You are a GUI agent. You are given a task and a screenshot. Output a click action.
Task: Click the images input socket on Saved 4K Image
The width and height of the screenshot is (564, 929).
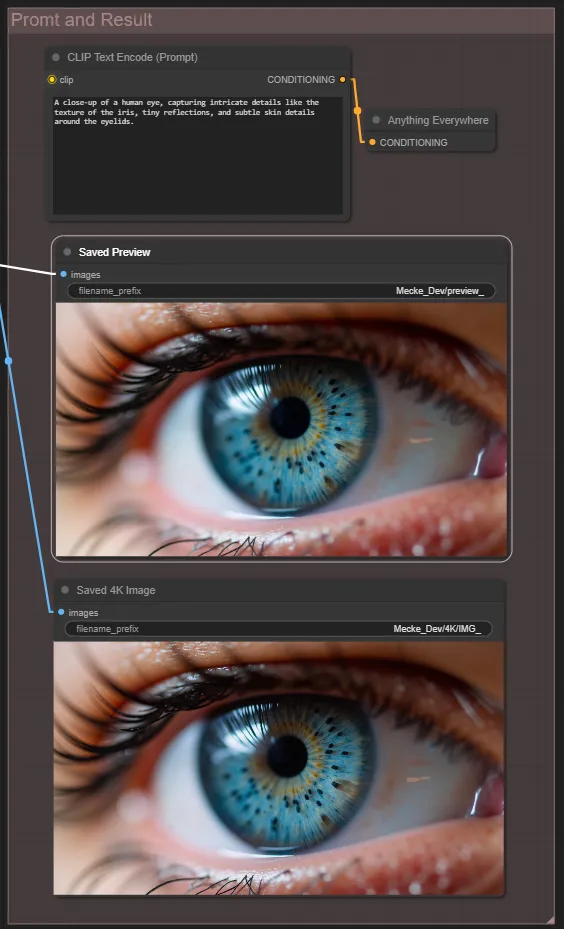coord(61,612)
